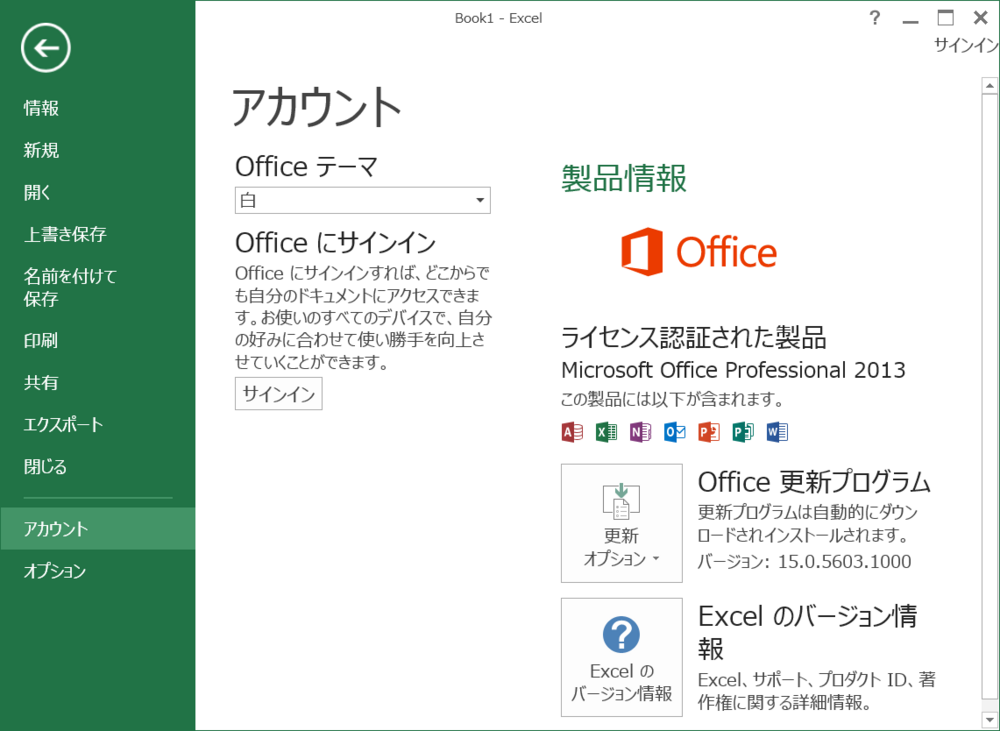Click the scrollbar down arrow
Image resolution: width=1000 pixels, height=731 pixels.
990,721
